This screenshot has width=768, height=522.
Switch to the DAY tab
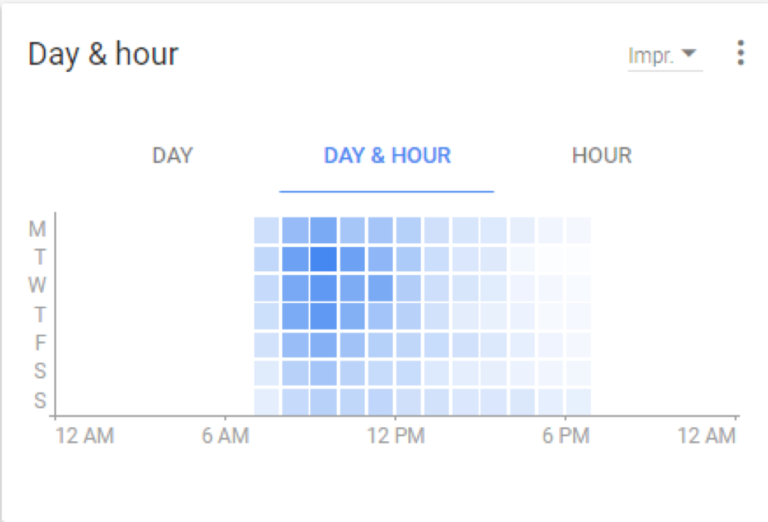point(172,156)
